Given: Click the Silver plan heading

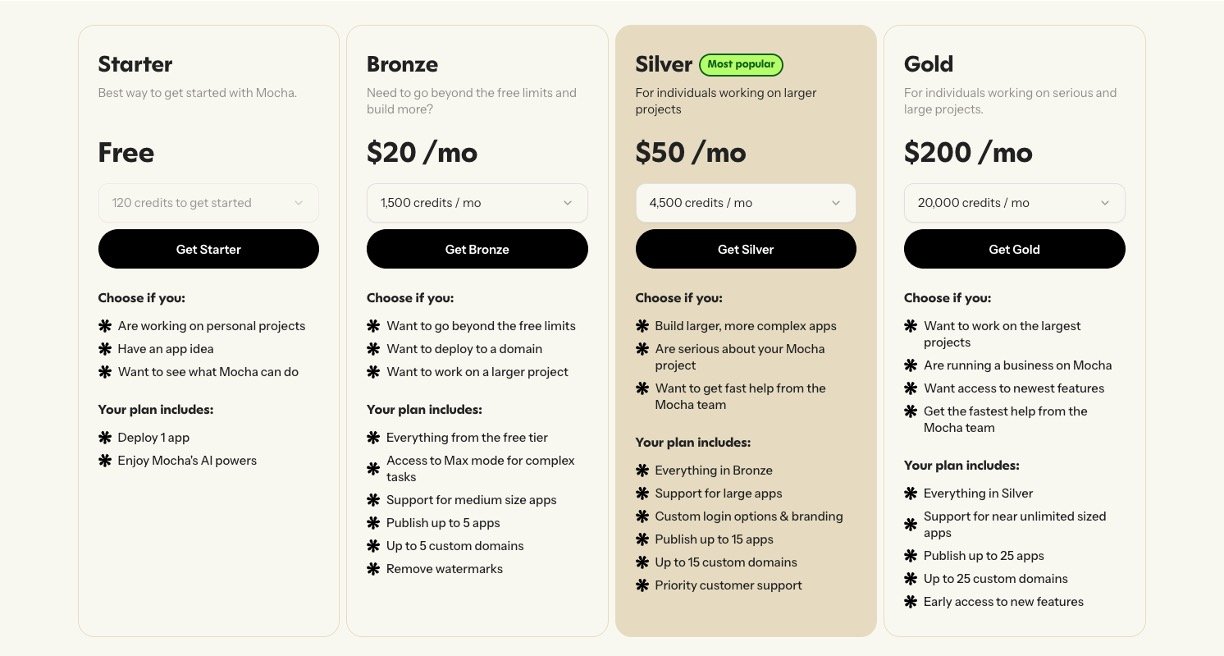Looking at the screenshot, I should [664, 65].
